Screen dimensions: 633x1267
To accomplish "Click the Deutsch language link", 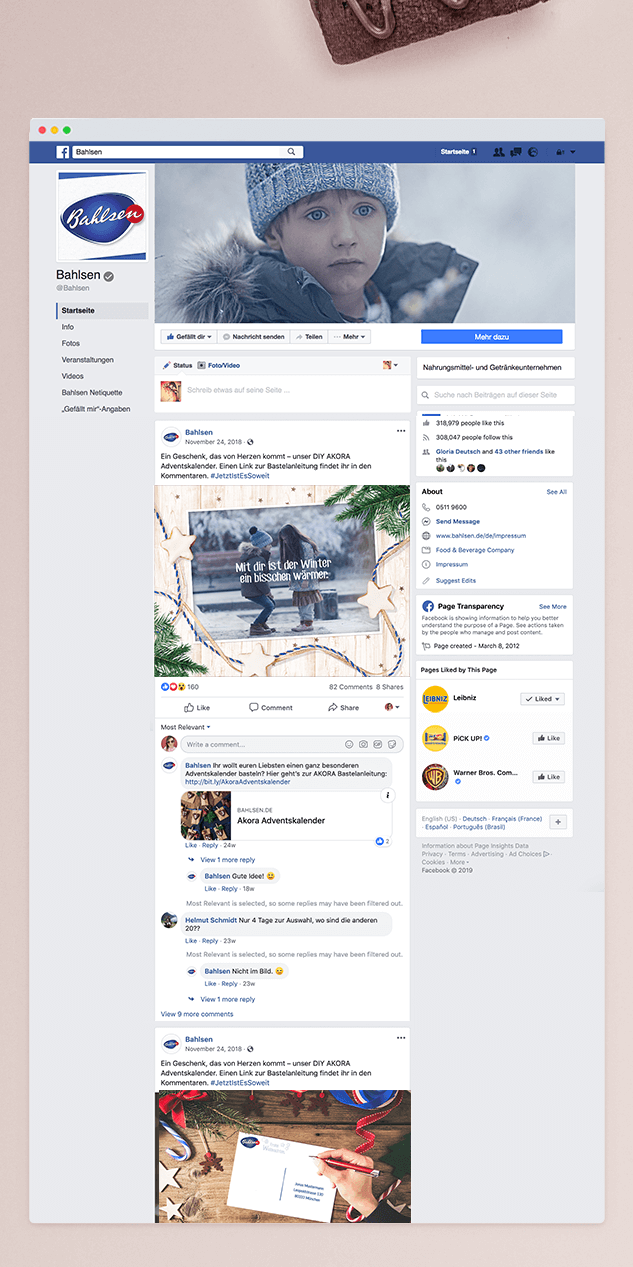I will click(x=474, y=819).
